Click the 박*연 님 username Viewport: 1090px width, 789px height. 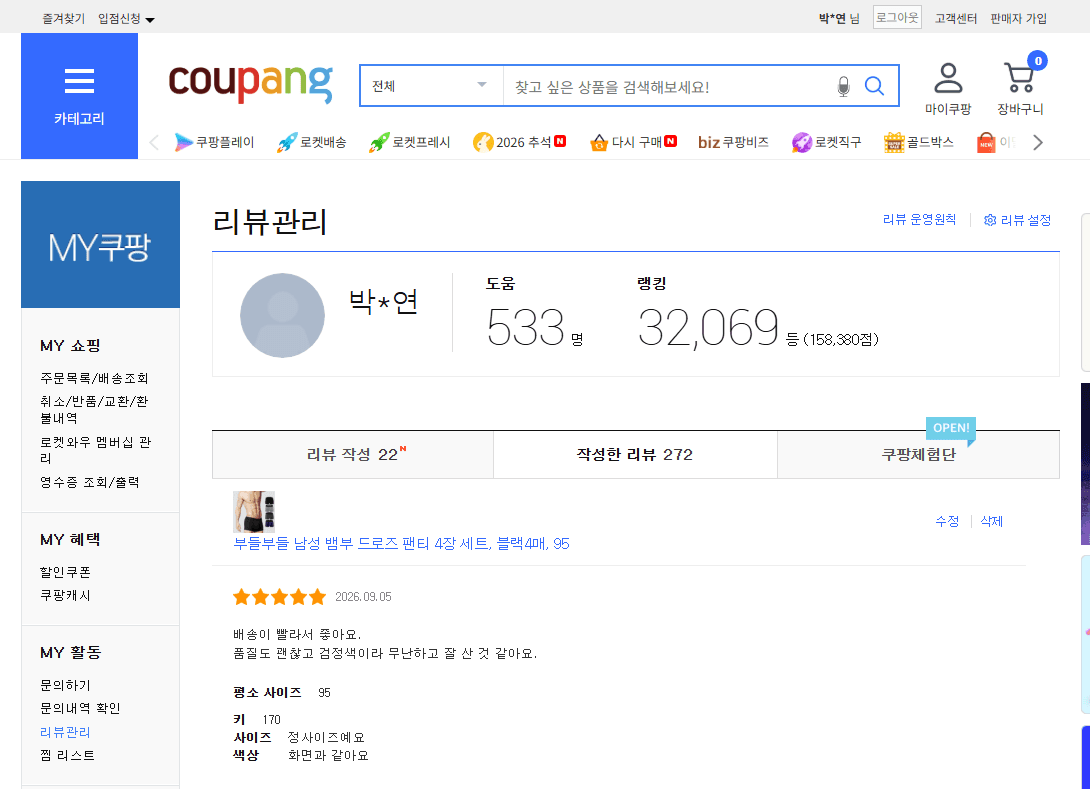click(x=838, y=19)
